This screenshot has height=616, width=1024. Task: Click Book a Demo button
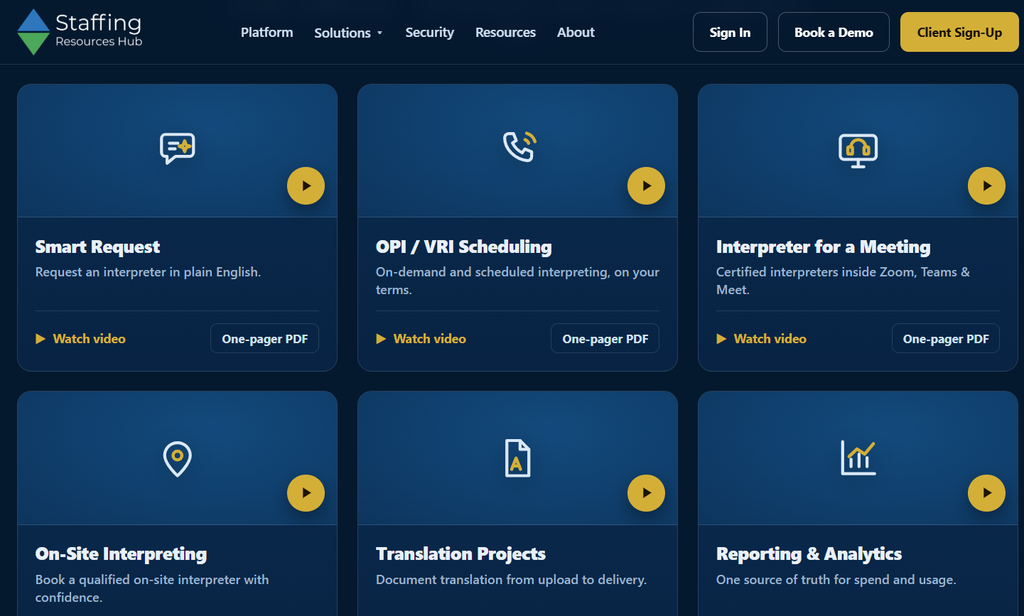click(833, 32)
